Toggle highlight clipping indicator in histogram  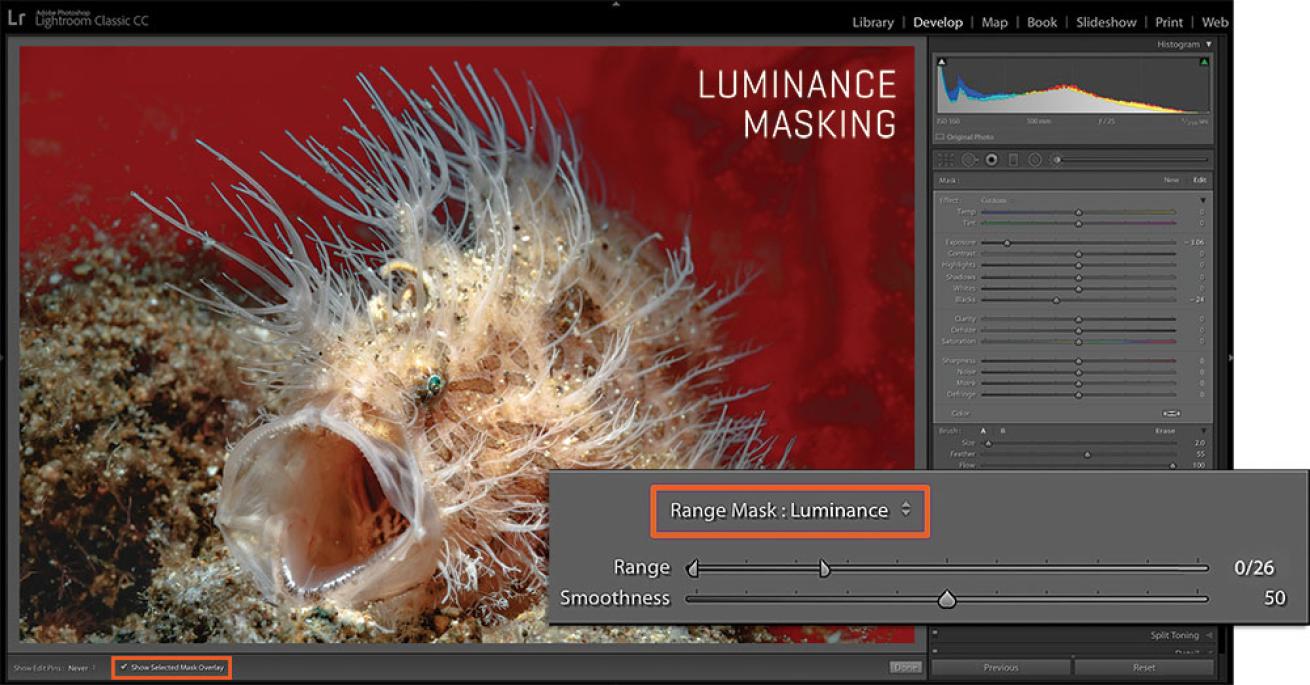(1204, 62)
